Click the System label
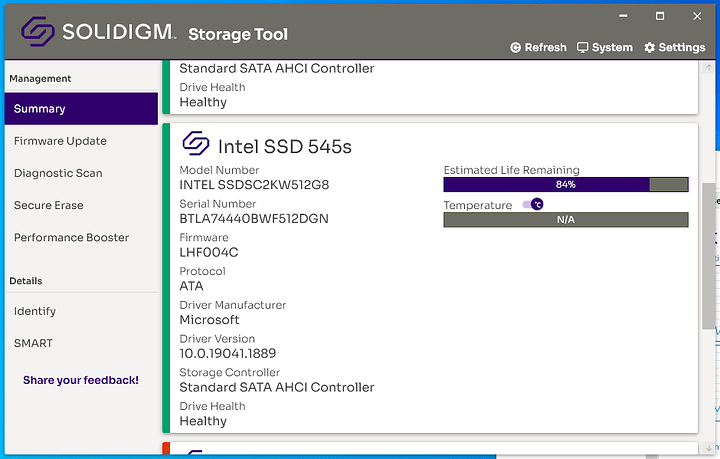 click(612, 48)
